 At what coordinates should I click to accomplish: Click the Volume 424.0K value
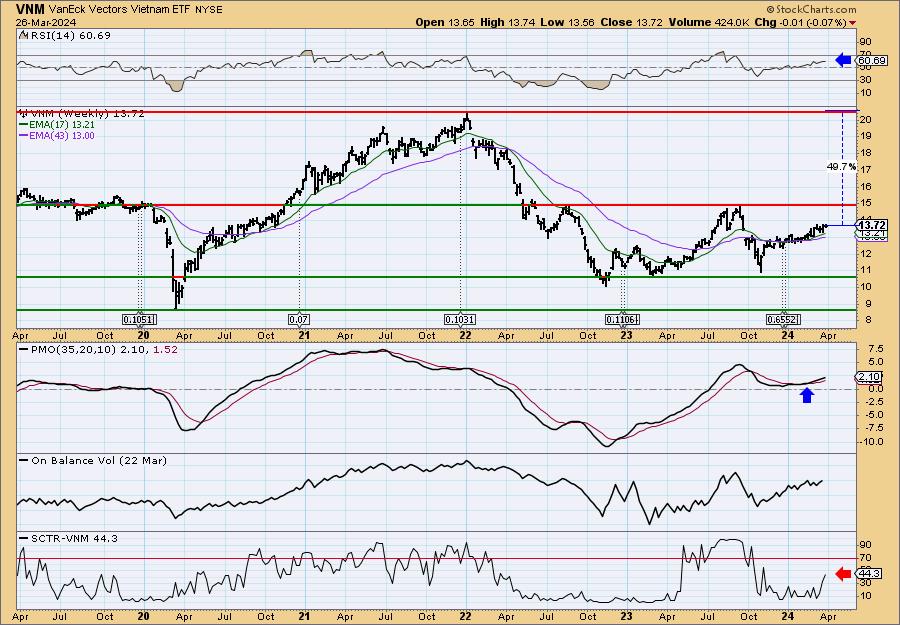pyautogui.click(x=708, y=22)
